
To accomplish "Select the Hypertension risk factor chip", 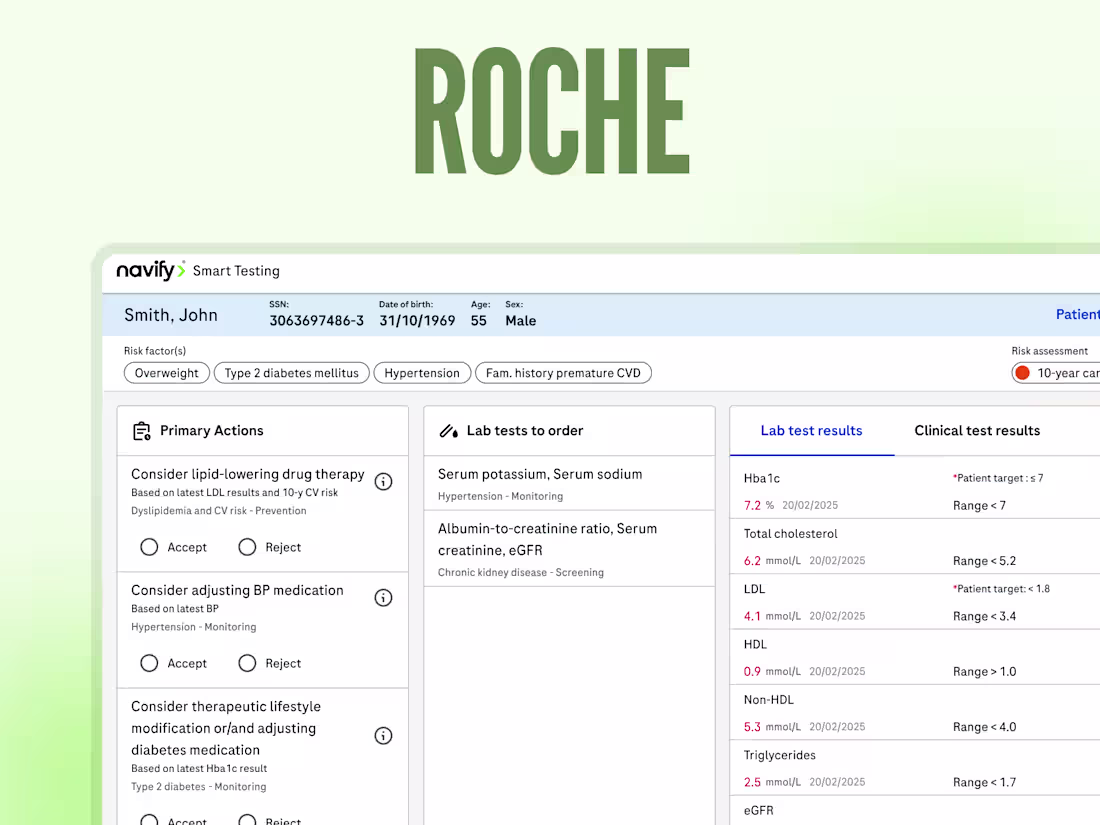I will tap(422, 372).
